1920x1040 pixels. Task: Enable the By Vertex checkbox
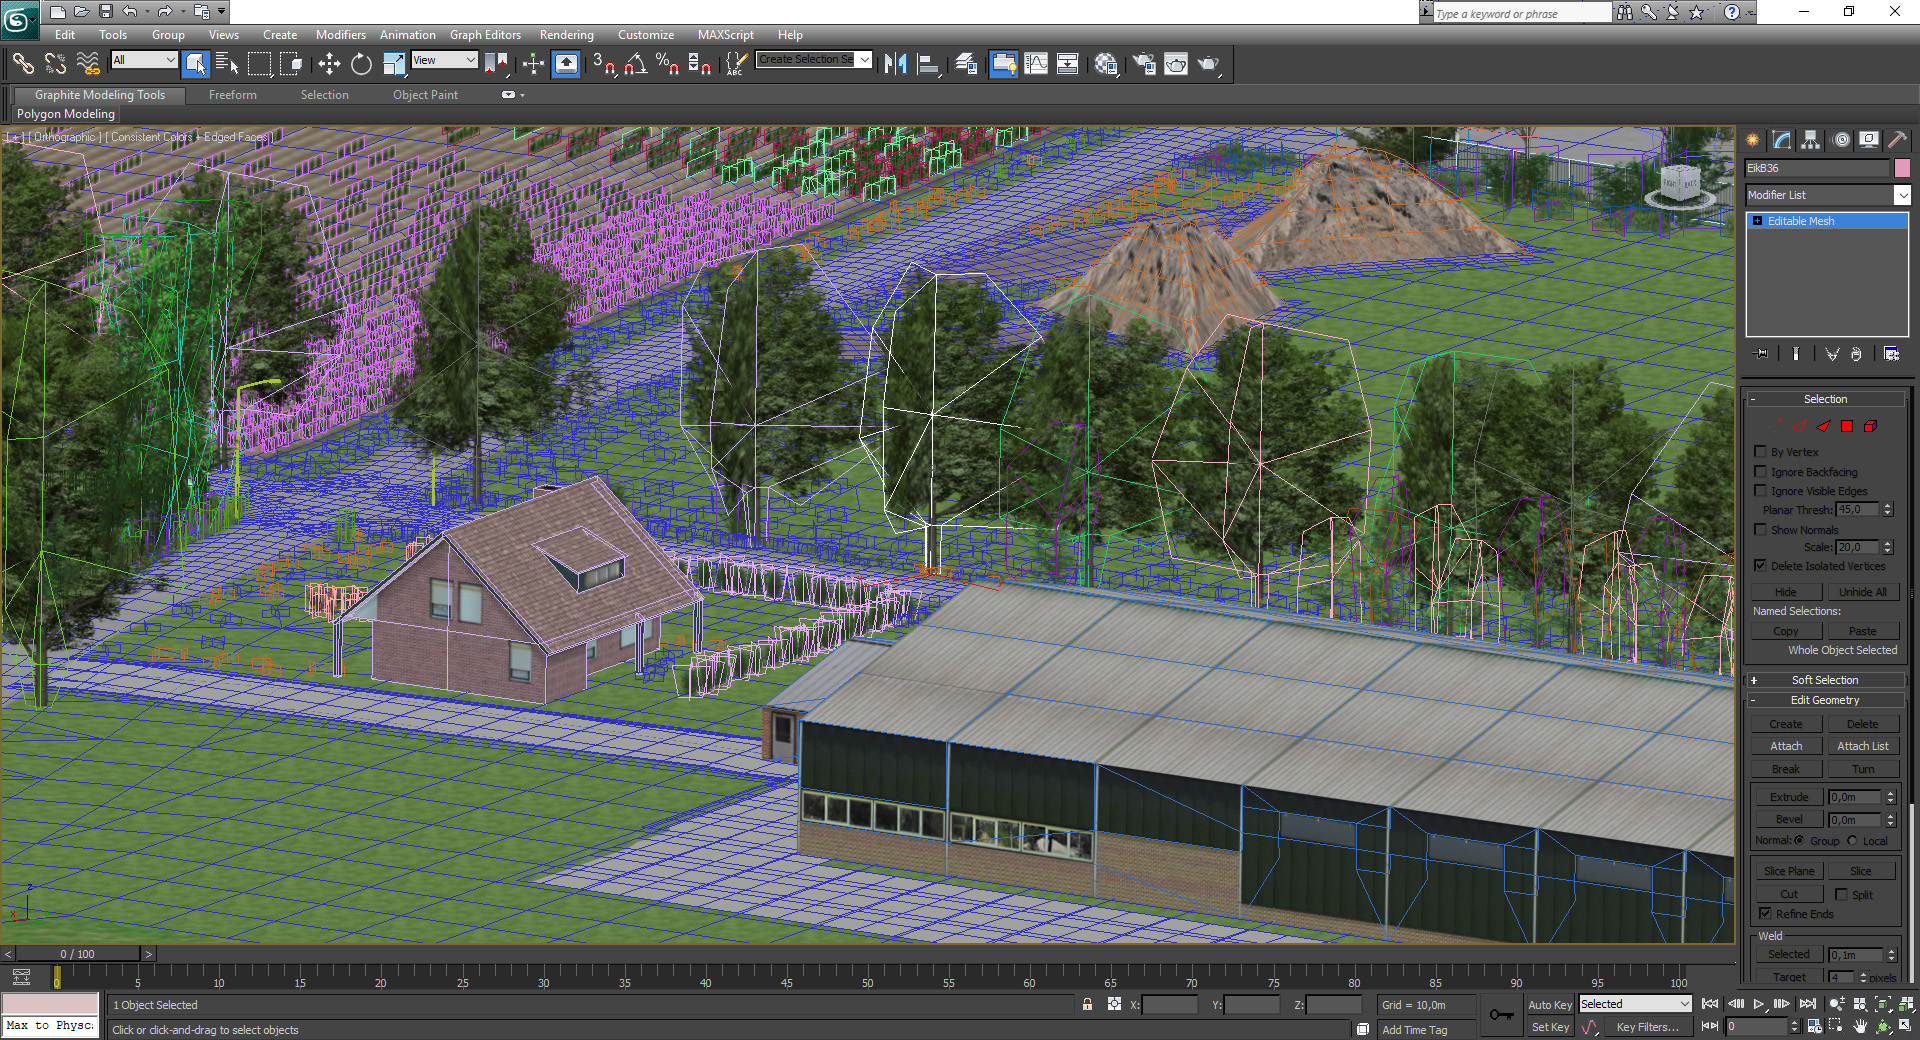click(1760, 452)
